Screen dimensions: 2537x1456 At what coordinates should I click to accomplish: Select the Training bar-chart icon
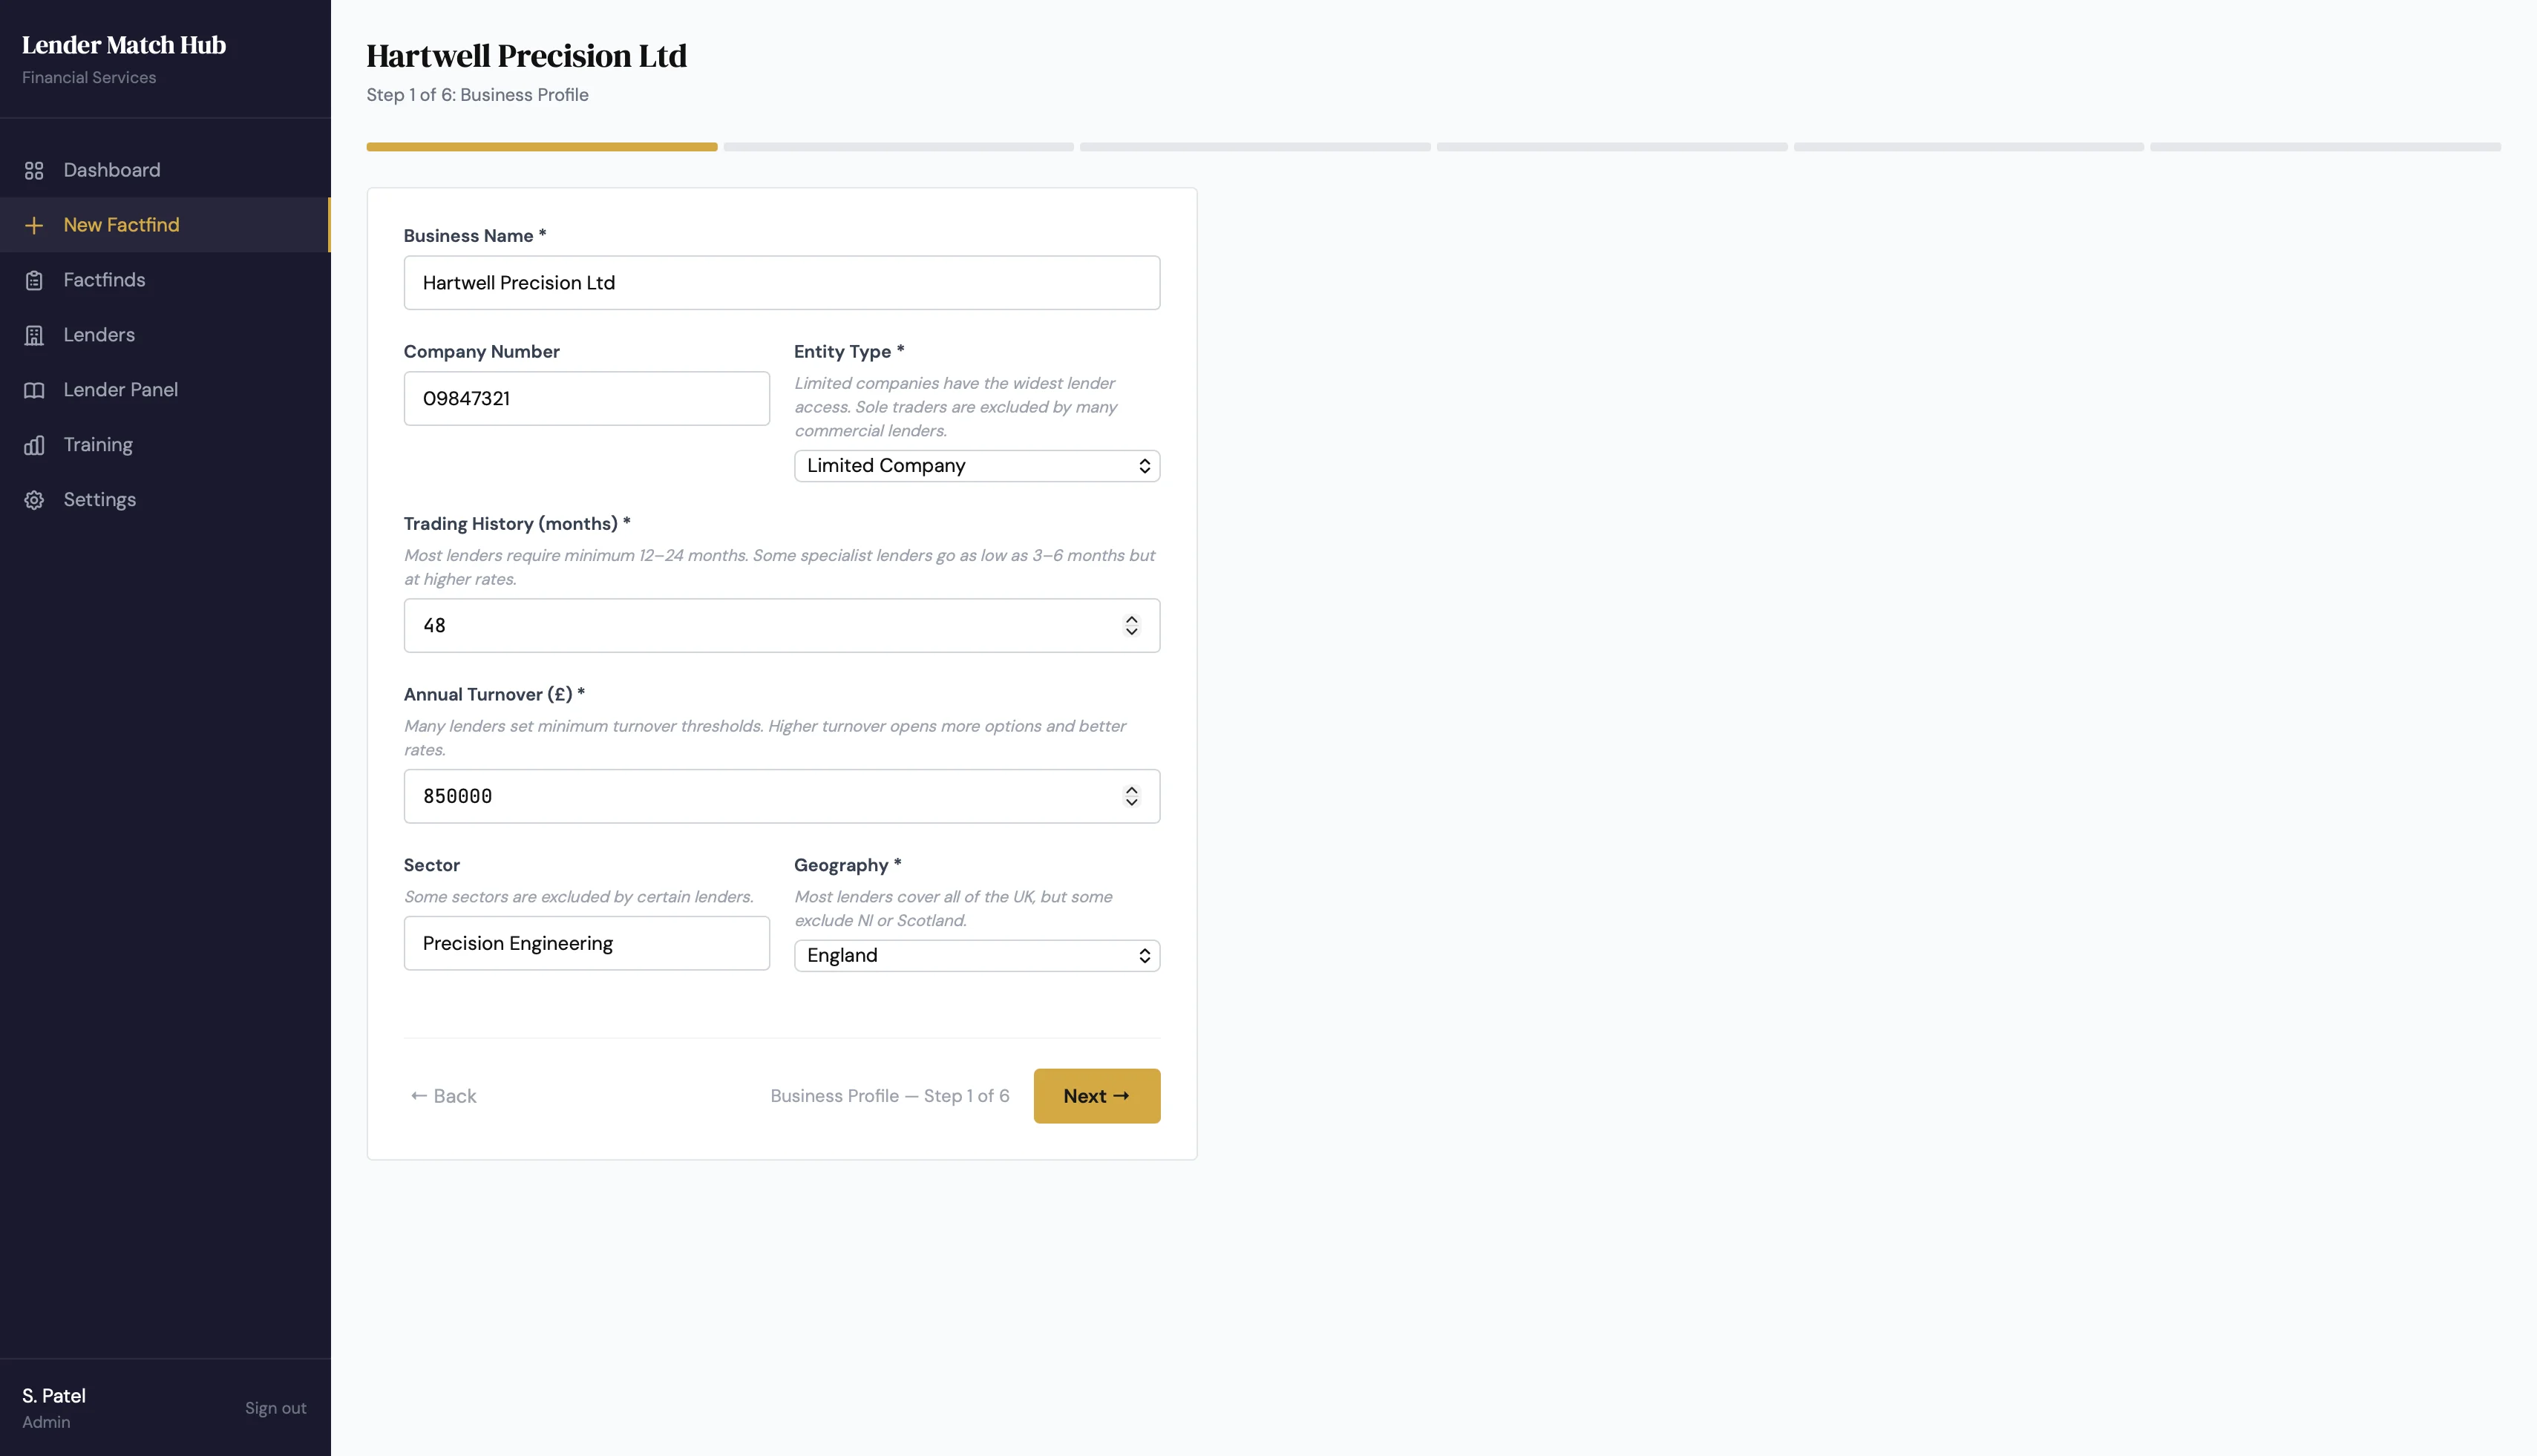tap(33, 444)
